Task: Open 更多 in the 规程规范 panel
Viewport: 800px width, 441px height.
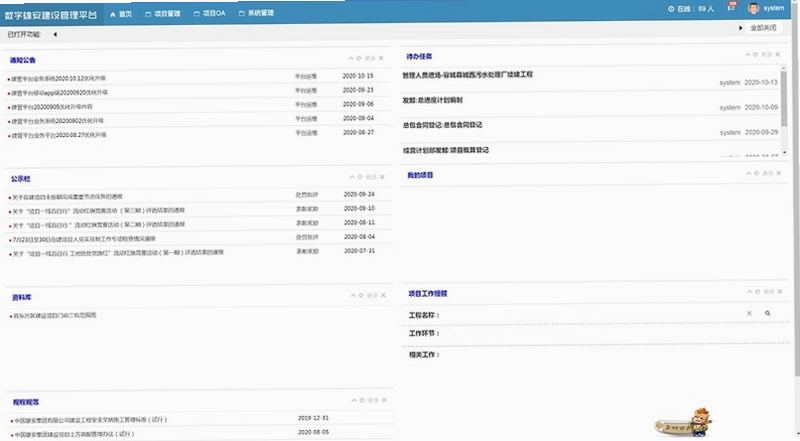Action: (x=373, y=400)
